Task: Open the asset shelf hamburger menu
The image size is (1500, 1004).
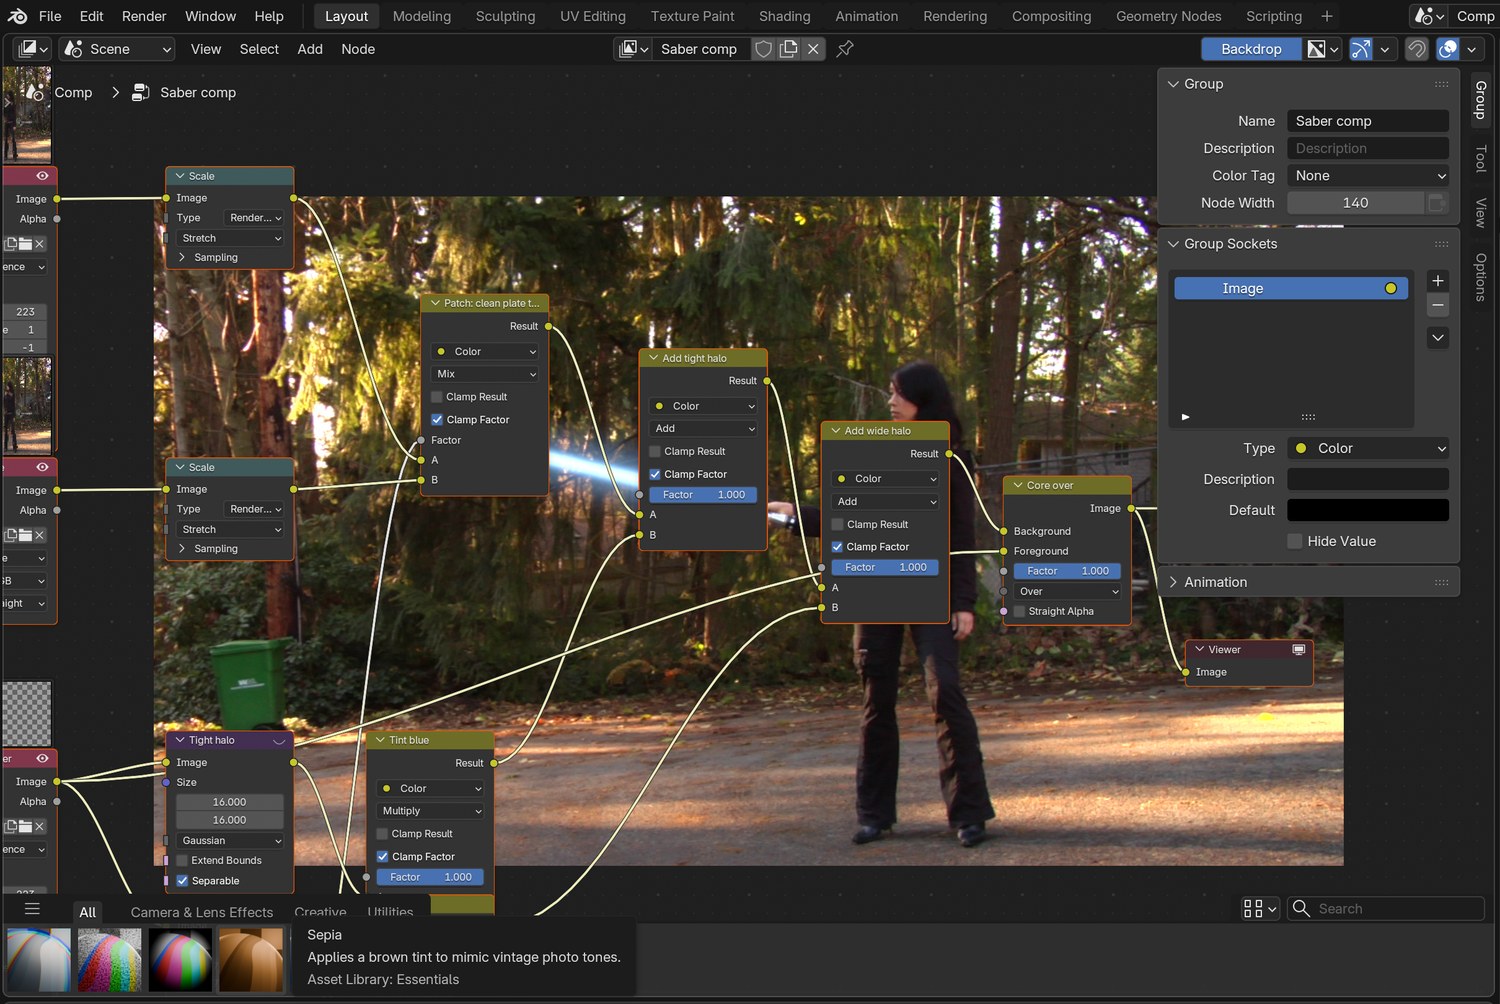Action: click(x=32, y=909)
